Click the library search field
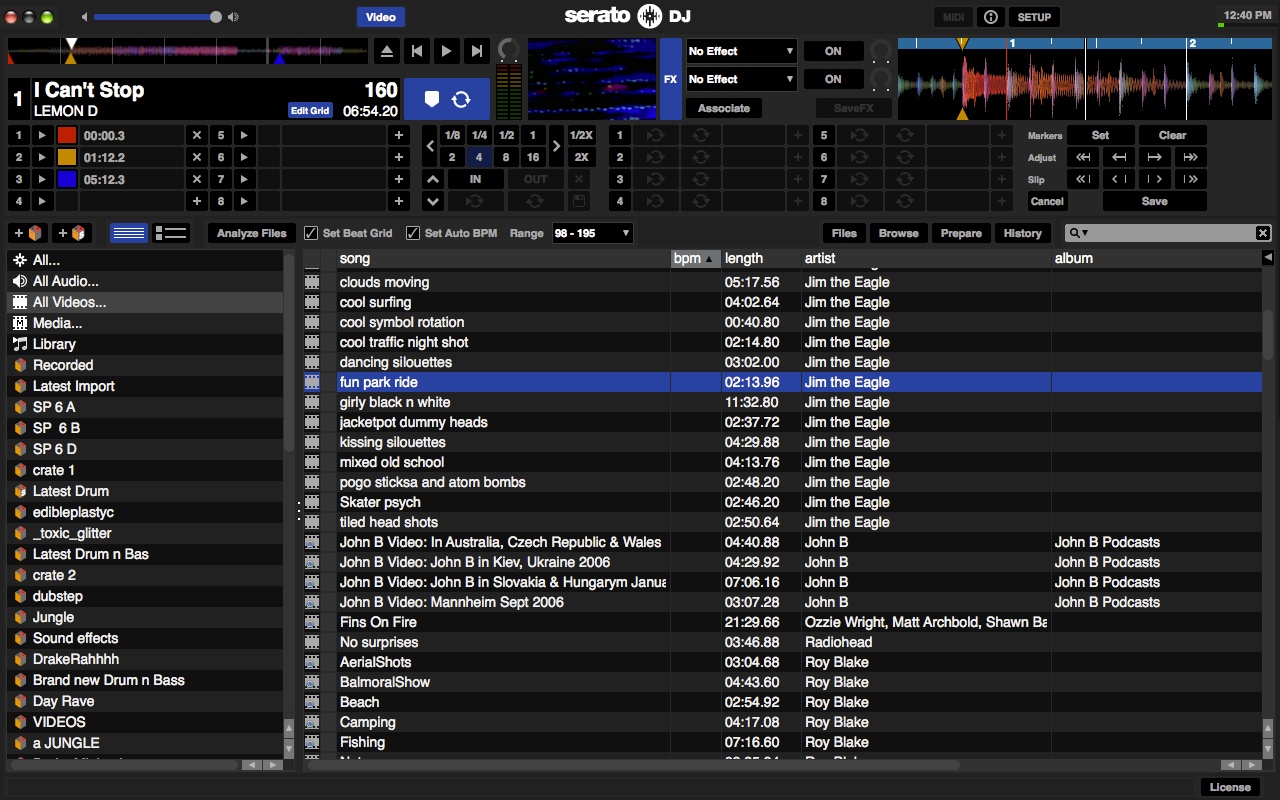The image size is (1280, 800). click(1168, 233)
